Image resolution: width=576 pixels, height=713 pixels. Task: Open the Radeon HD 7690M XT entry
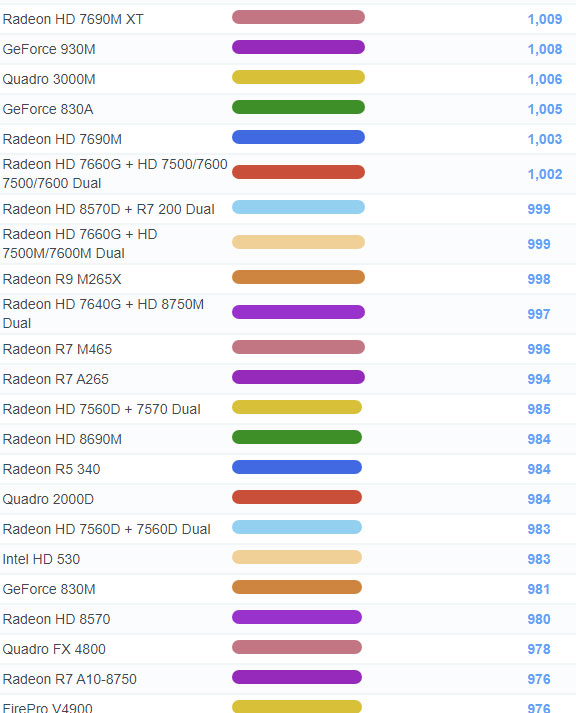tap(73, 19)
